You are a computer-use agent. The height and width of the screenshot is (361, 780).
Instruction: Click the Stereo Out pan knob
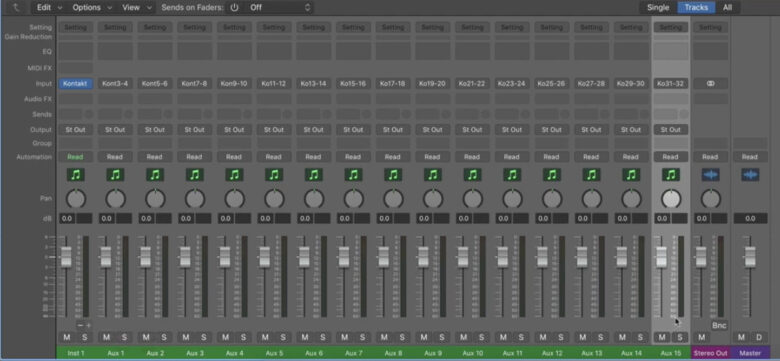pos(710,199)
